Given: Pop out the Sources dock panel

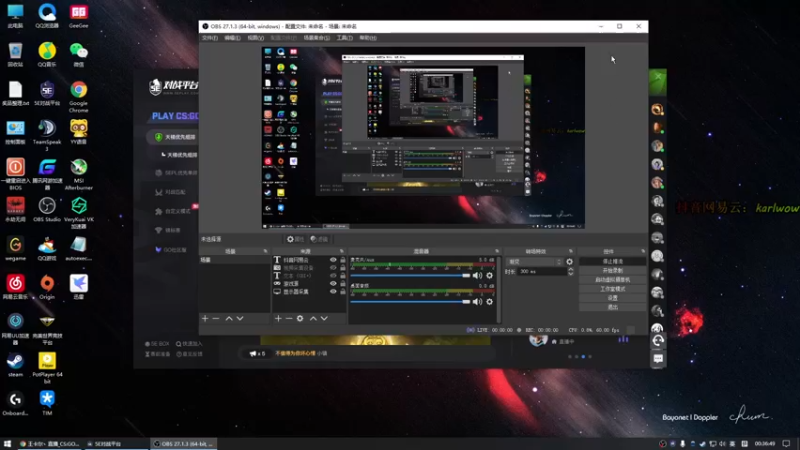Looking at the screenshot, I should click(341, 251).
